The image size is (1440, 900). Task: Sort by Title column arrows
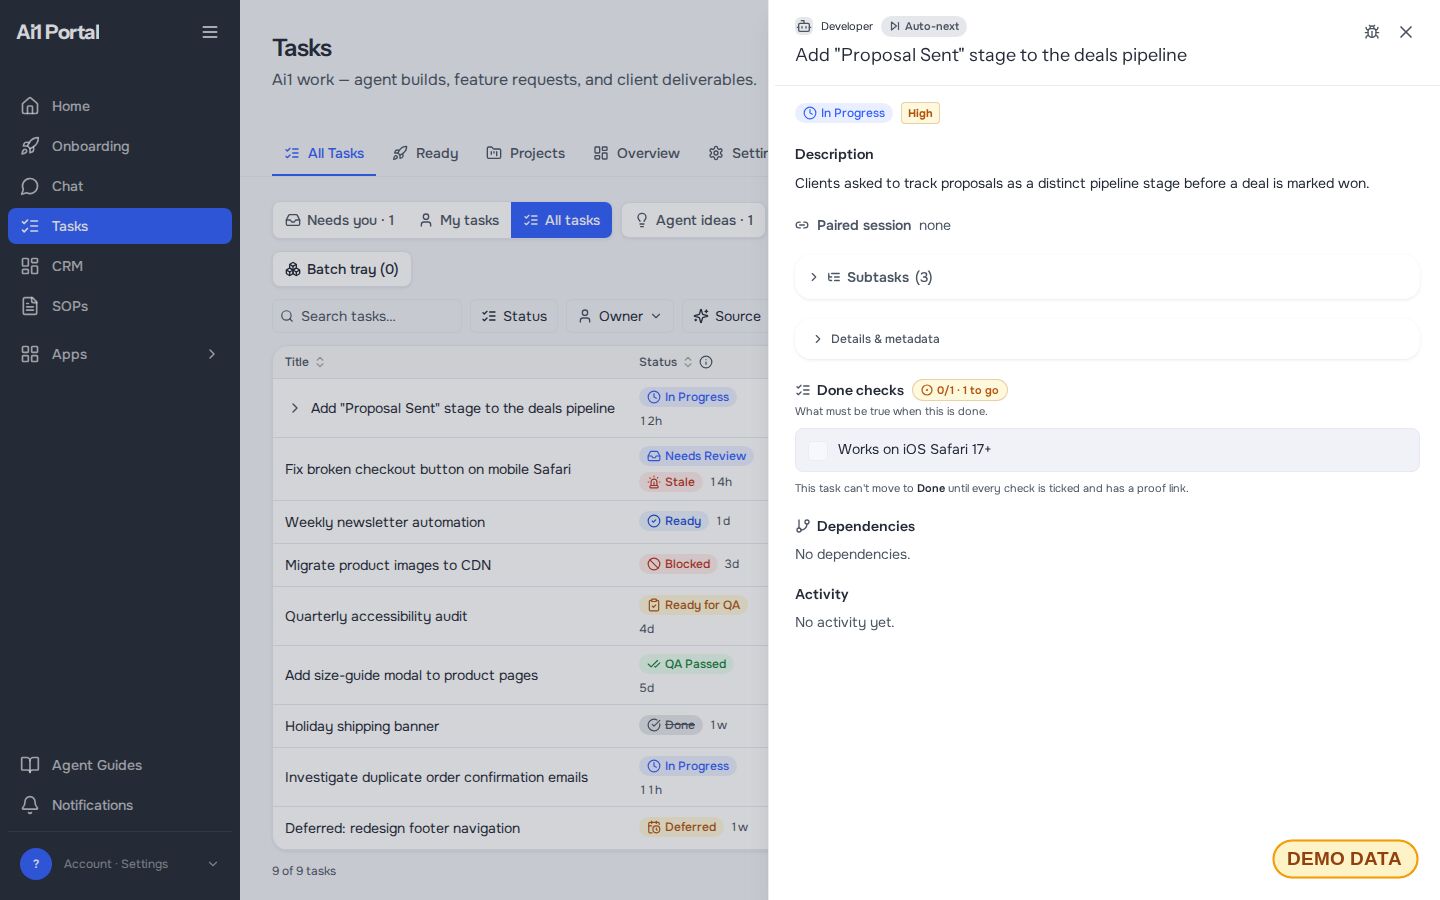[320, 362]
